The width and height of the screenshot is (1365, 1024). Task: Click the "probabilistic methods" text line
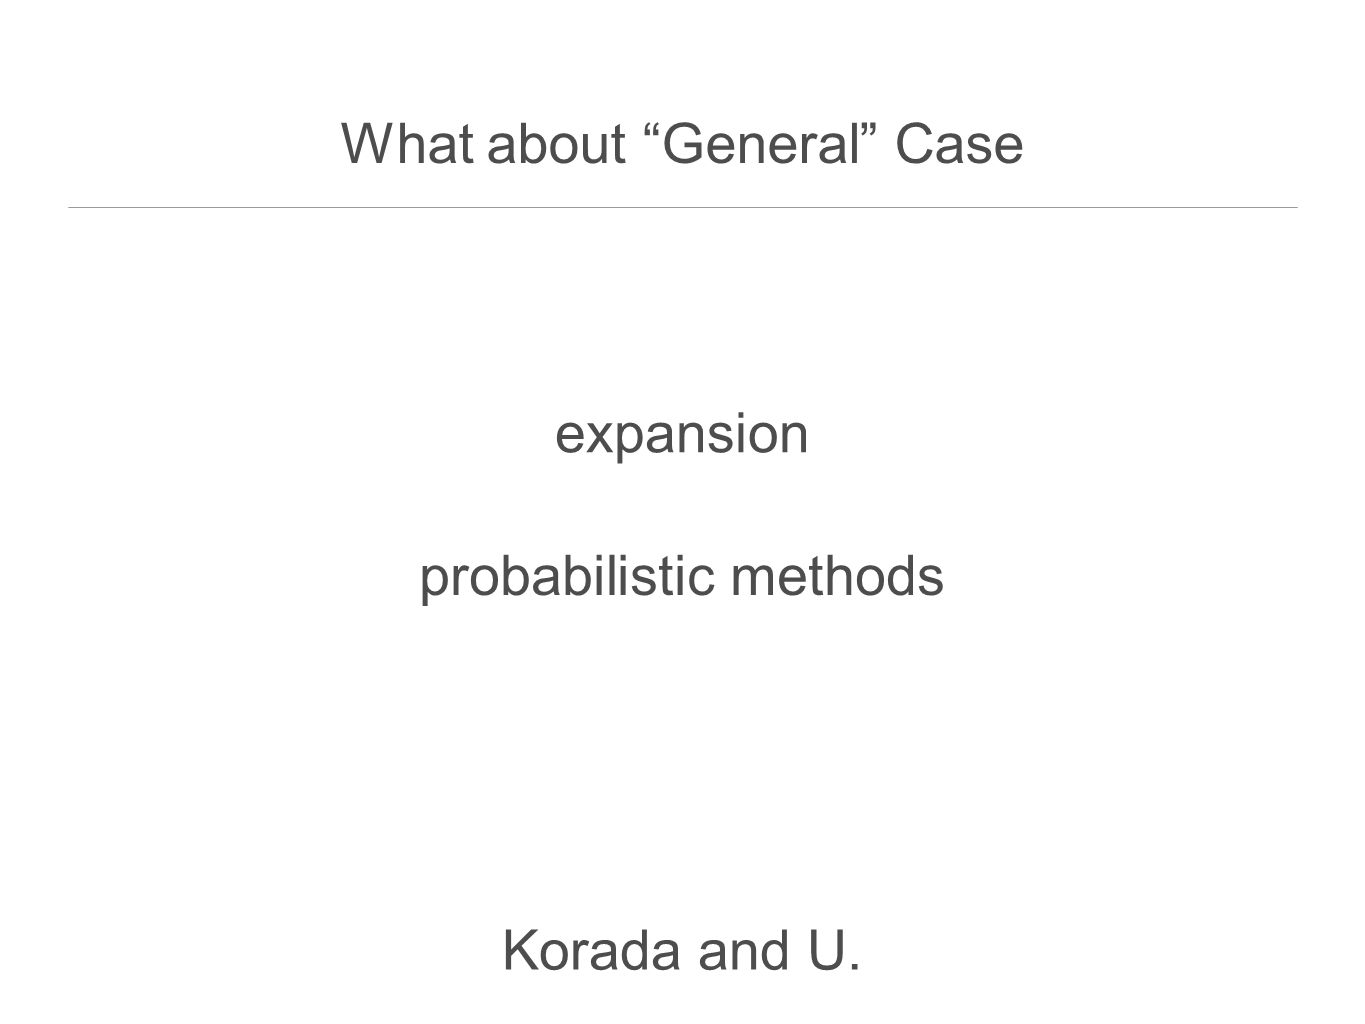pos(682,578)
